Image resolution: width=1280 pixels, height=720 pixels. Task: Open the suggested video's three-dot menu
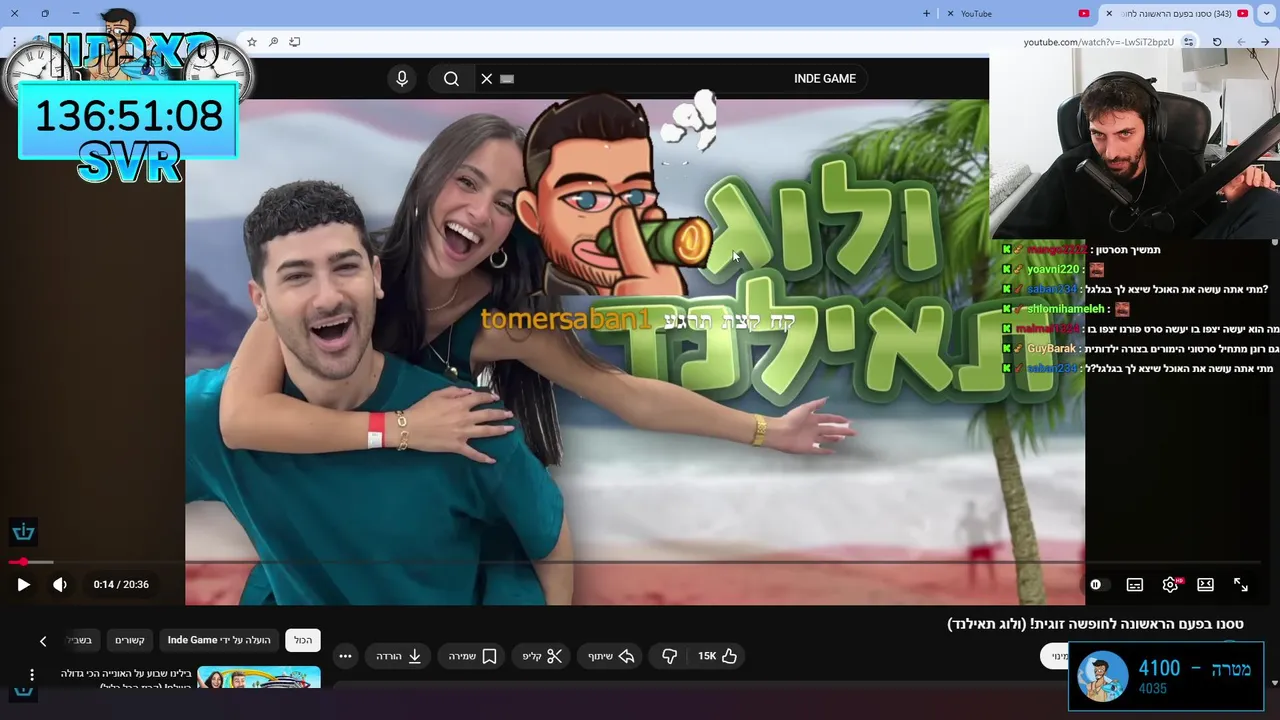32,675
